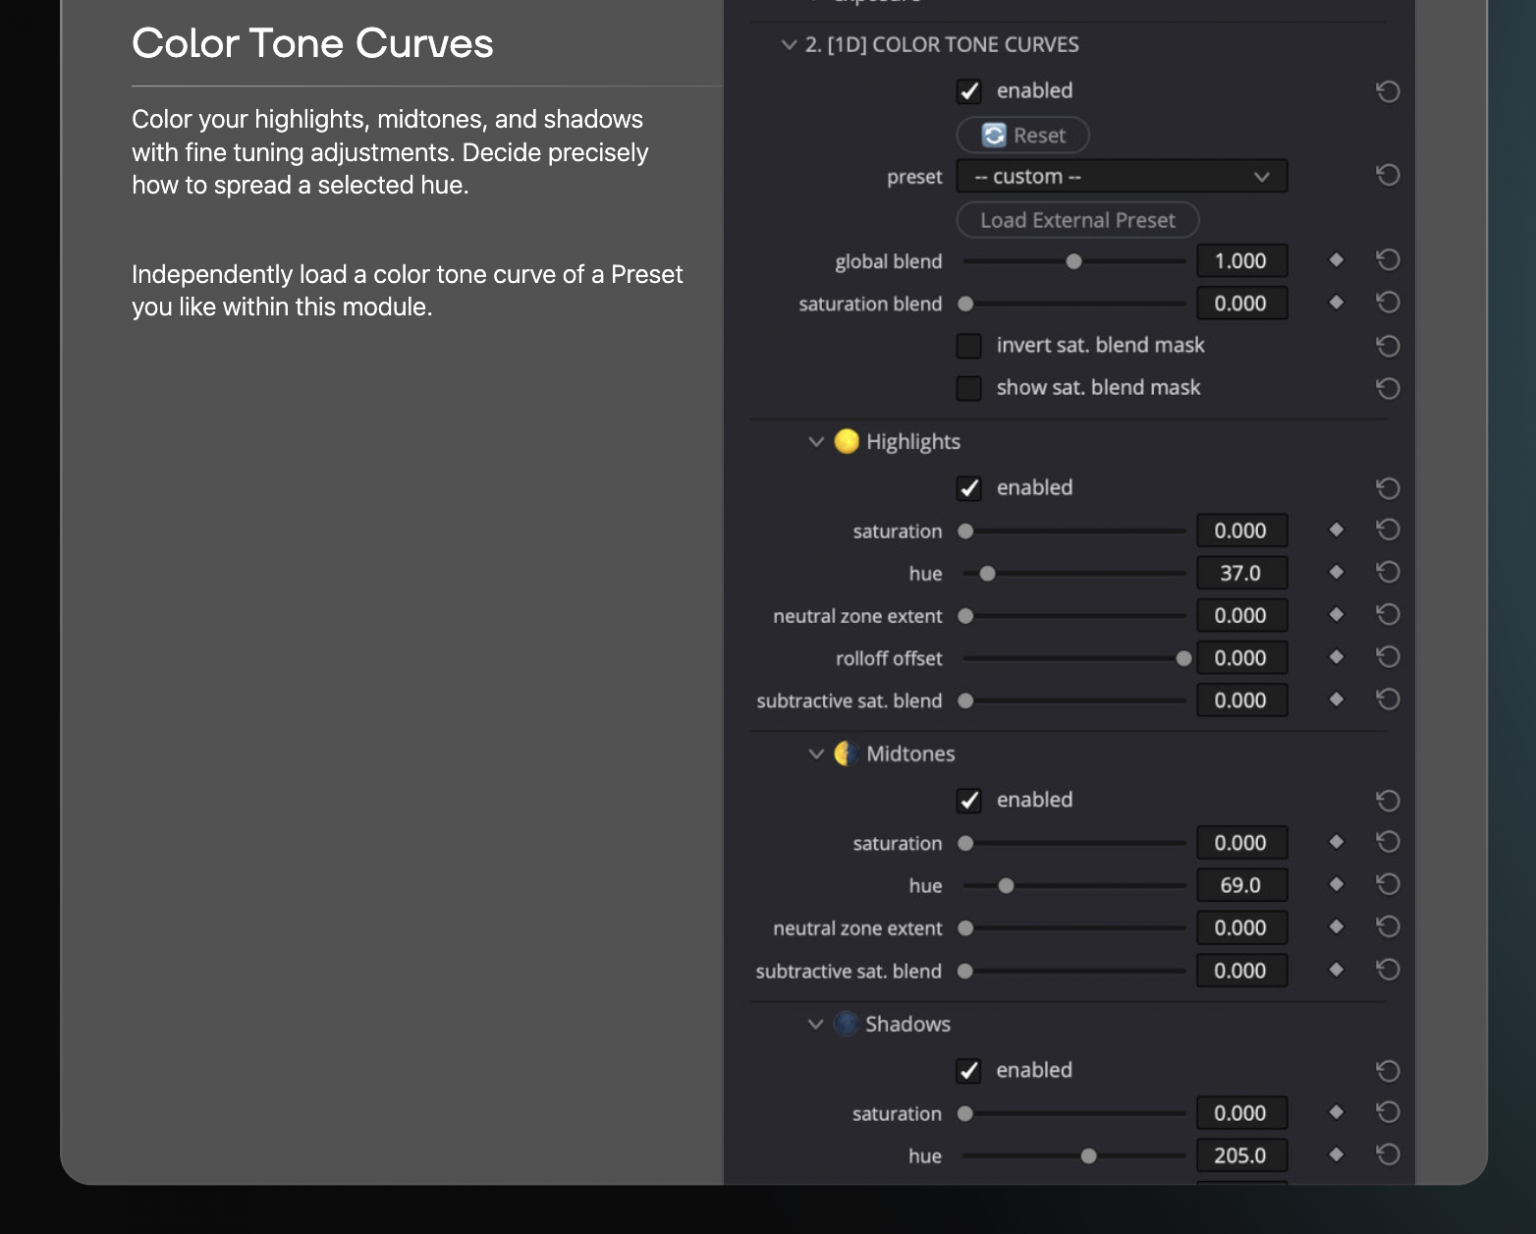1536x1234 pixels.
Task: Add keyframe for Highlights saturation
Action: point(1336,530)
